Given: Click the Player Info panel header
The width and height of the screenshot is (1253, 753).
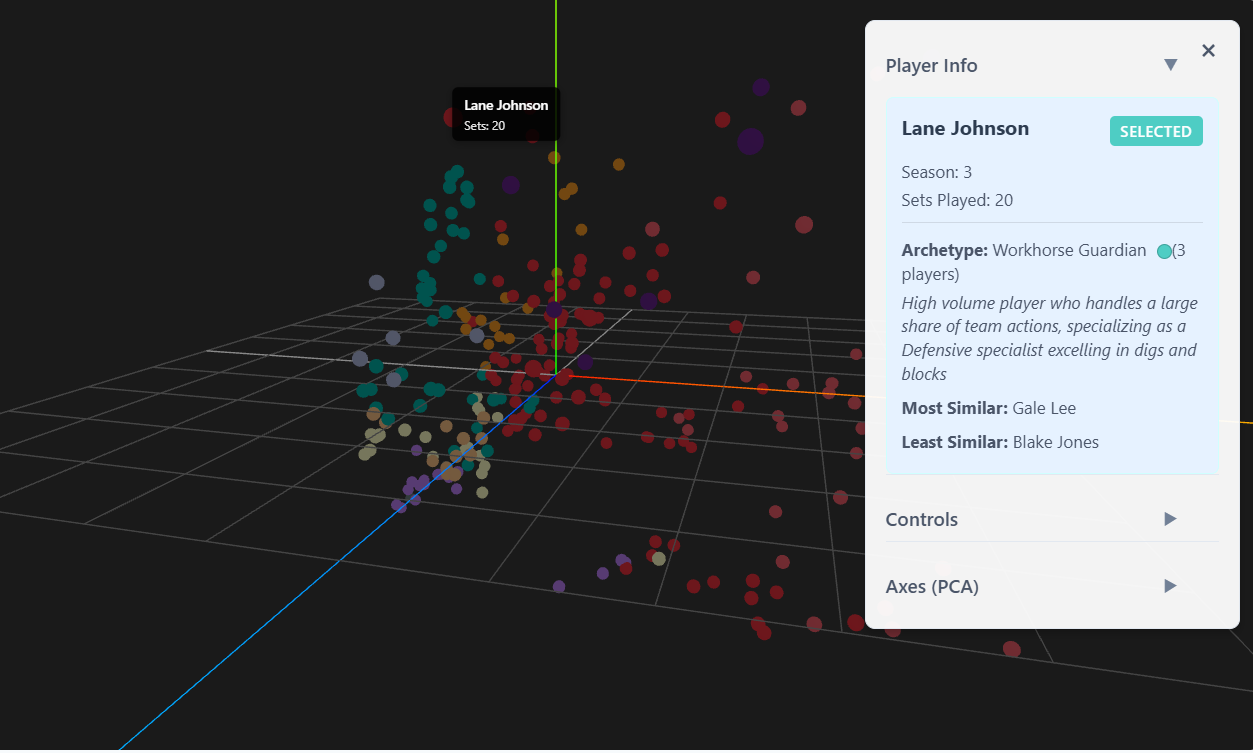Looking at the screenshot, I should 931,65.
